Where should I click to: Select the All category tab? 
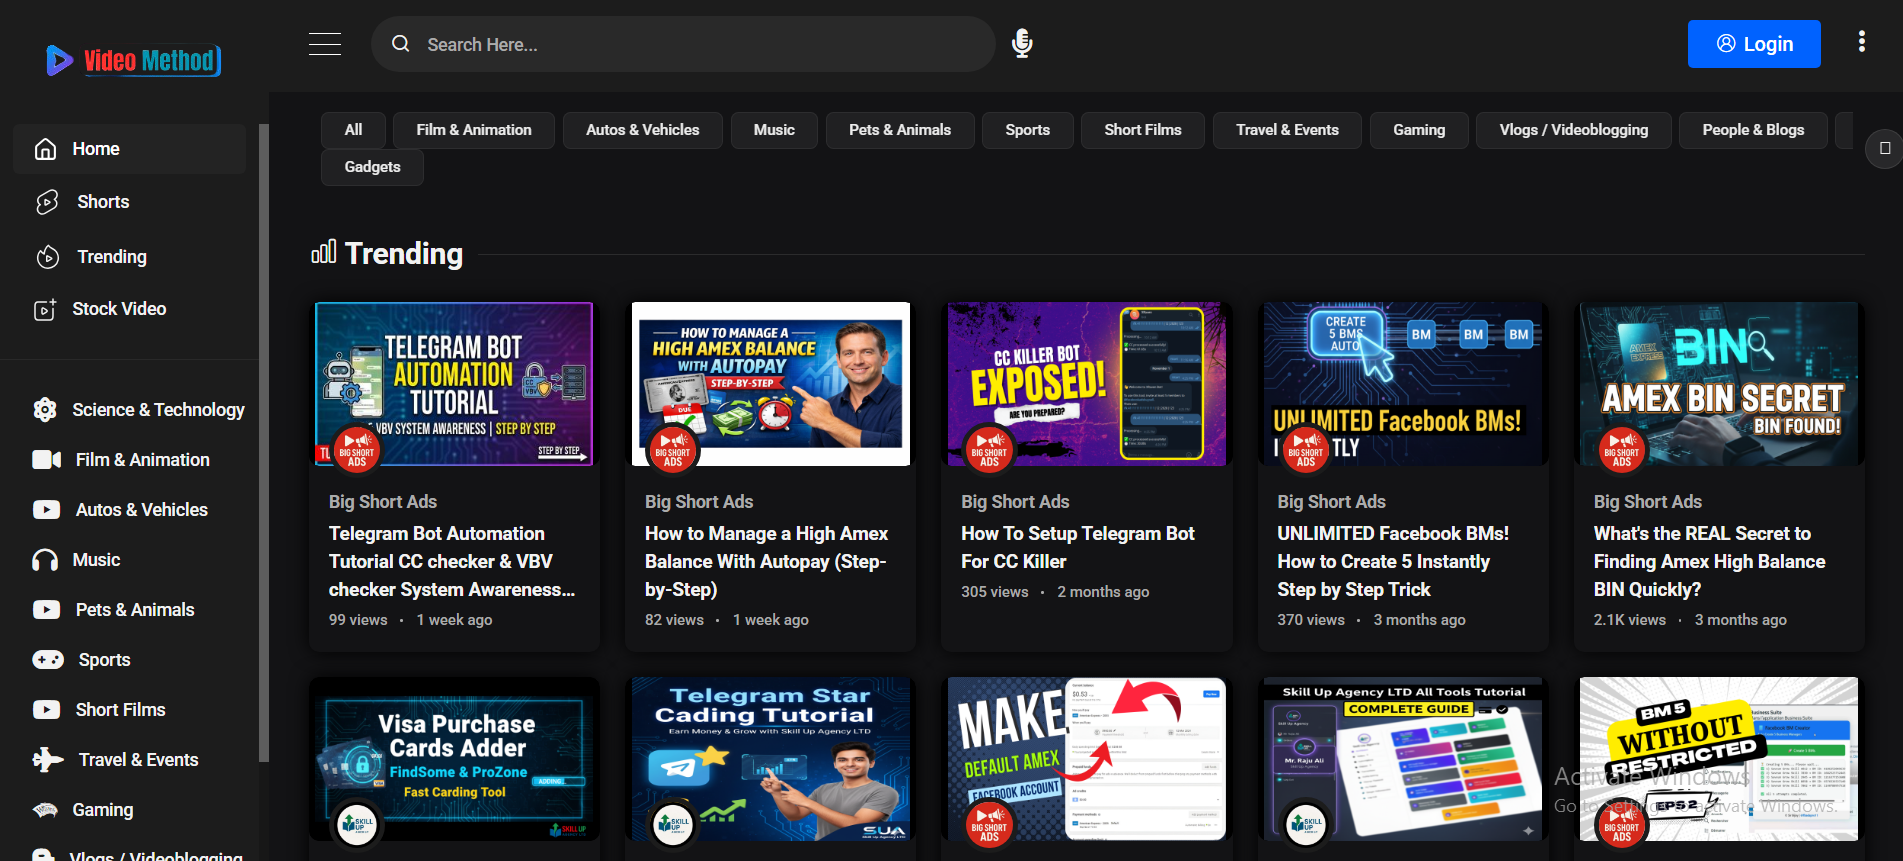click(353, 130)
